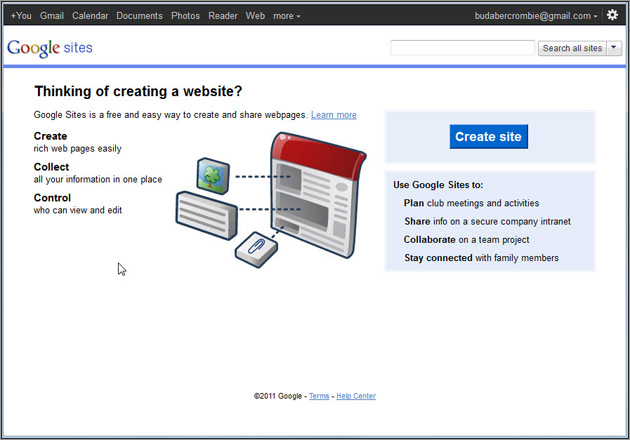The height and width of the screenshot is (440, 630).
Task: Click the green puzzle piece gadget icon
Action: [x=213, y=175]
